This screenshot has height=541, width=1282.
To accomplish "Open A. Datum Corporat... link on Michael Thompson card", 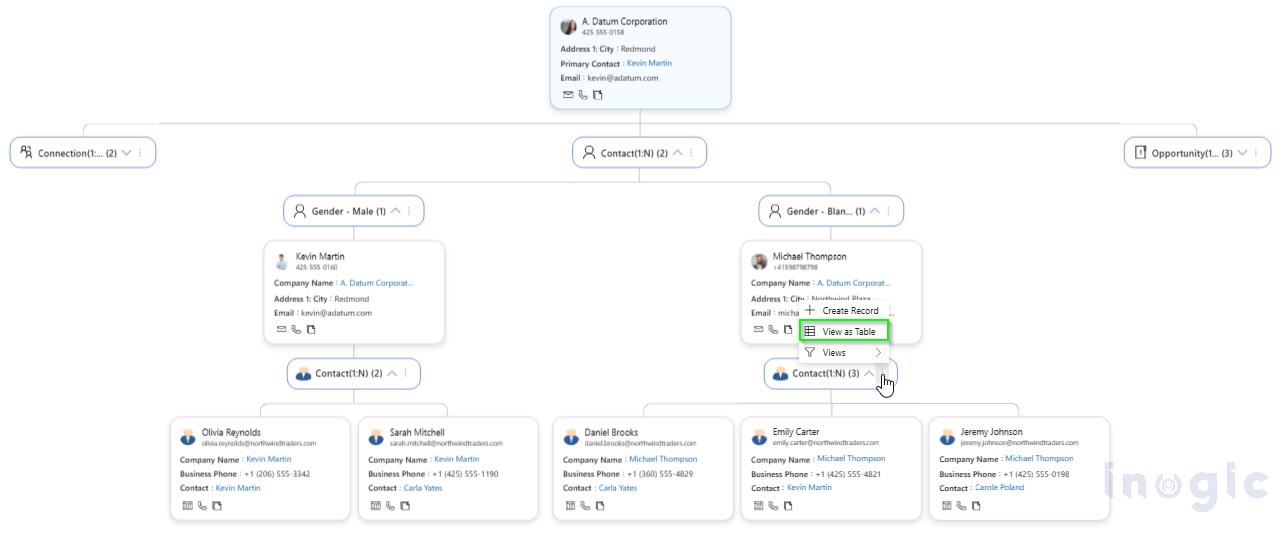I will pyautogui.click(x=853, y=283).
